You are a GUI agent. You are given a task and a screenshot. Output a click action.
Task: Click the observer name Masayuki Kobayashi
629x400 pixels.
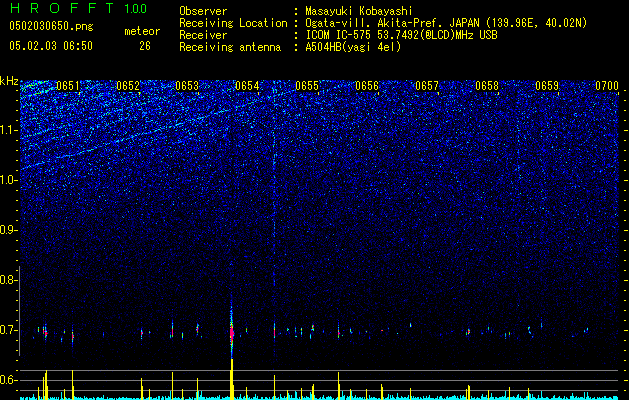[359, 11]
